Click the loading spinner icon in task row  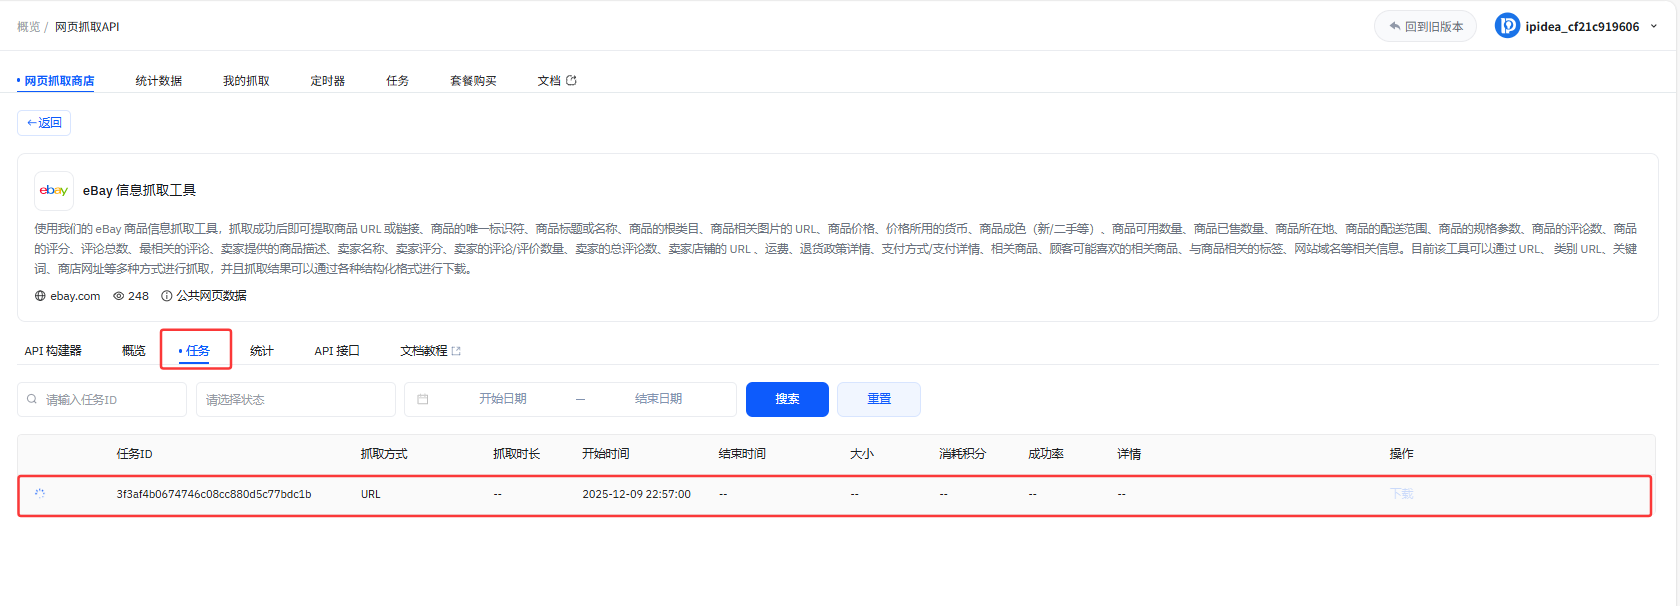click(40, 494)
